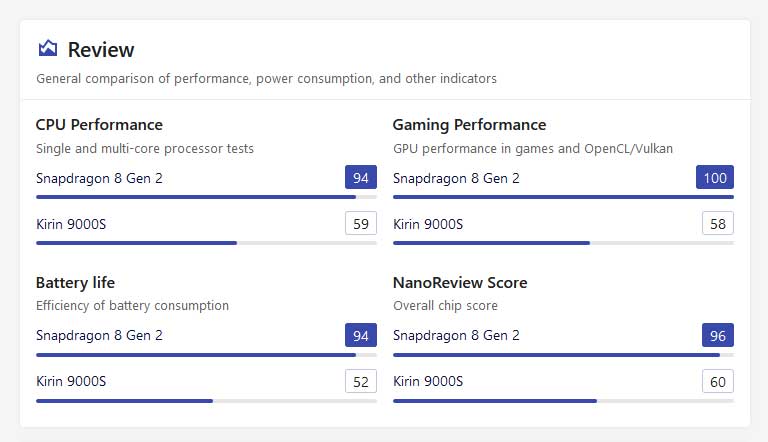Image resolution: width=768 pixels, height=442 pixels.
Task: Click the Review heading
Action: pyautogui.click(x=101, y=49)
